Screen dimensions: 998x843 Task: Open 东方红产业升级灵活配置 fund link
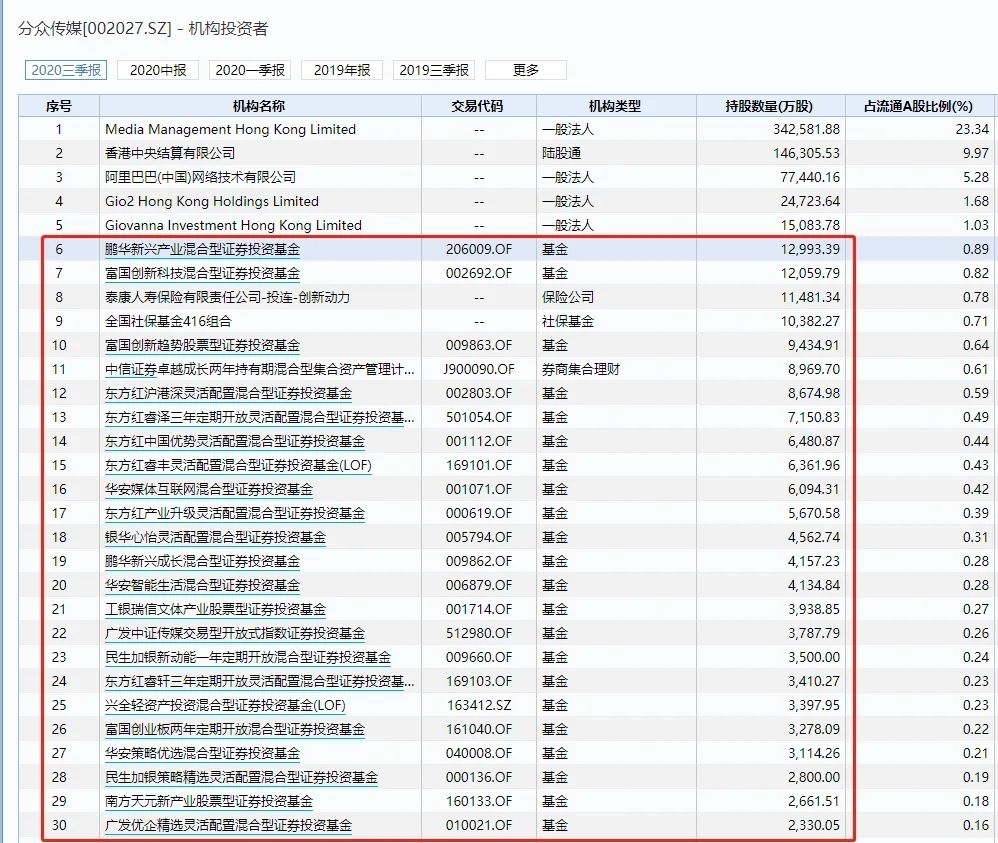(235, 513)
